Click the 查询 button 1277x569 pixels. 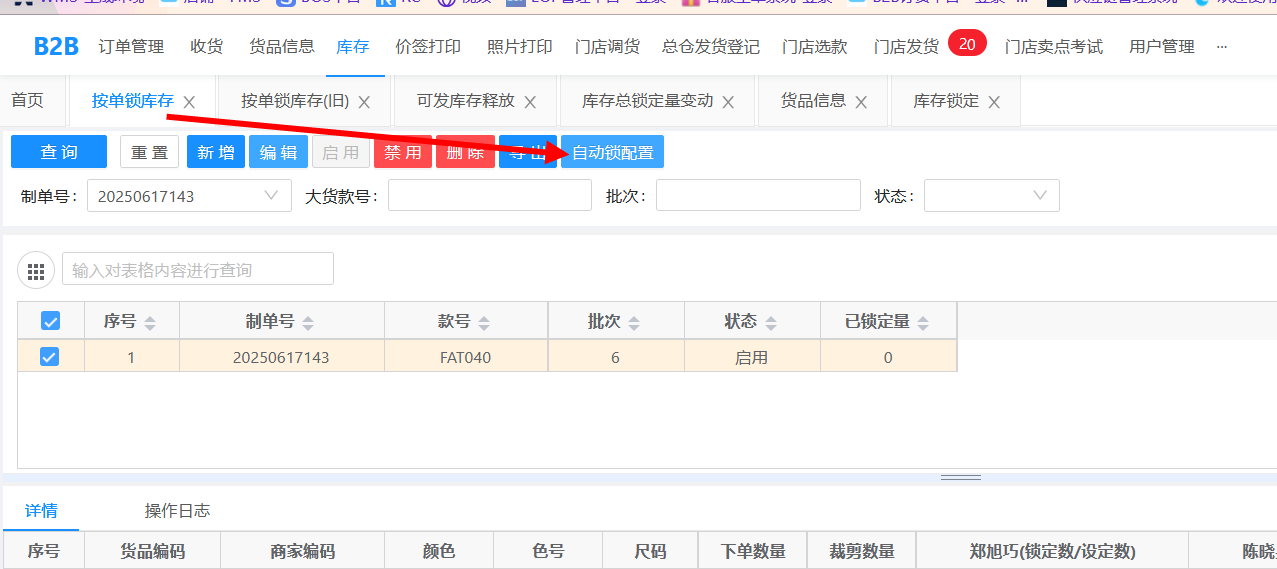tap(59, 152)
